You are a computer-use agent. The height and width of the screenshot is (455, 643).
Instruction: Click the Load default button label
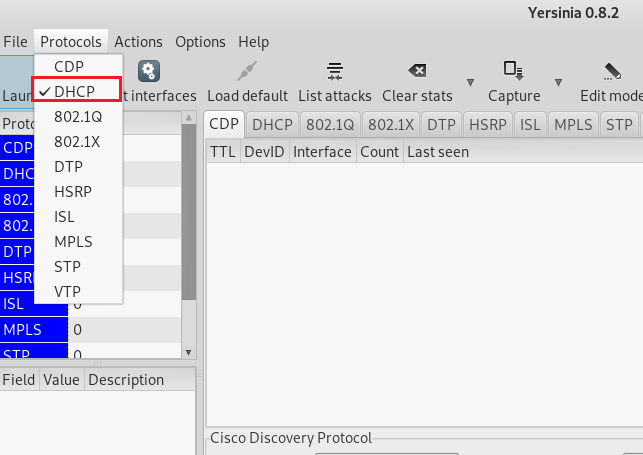click(247, 96)
